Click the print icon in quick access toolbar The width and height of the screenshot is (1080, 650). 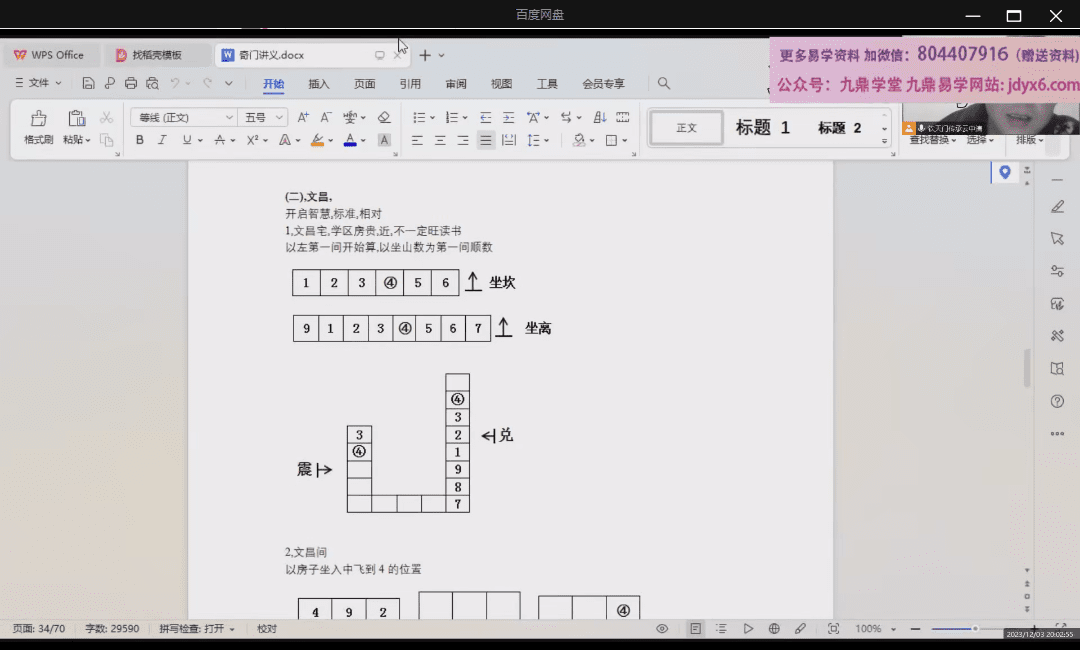point(130,84)
